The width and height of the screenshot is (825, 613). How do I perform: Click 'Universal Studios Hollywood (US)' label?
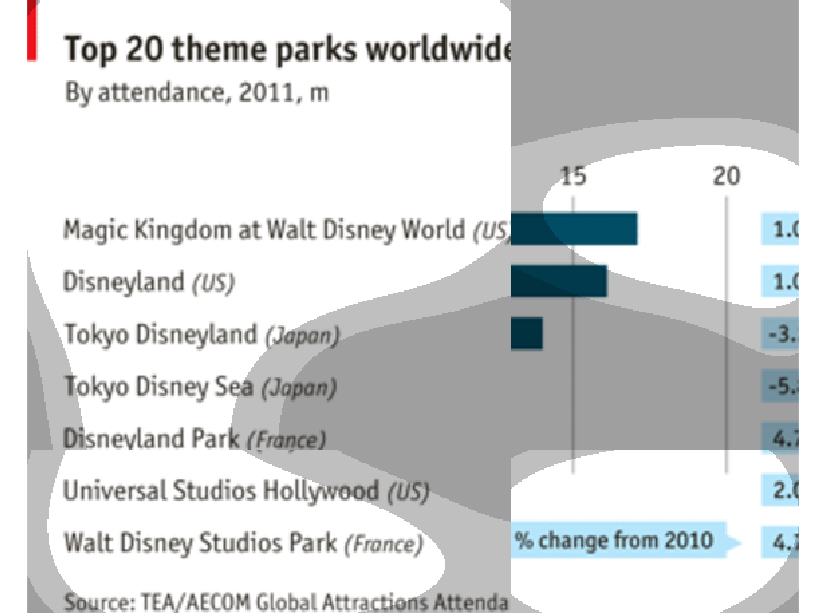[x=246, y=491]
